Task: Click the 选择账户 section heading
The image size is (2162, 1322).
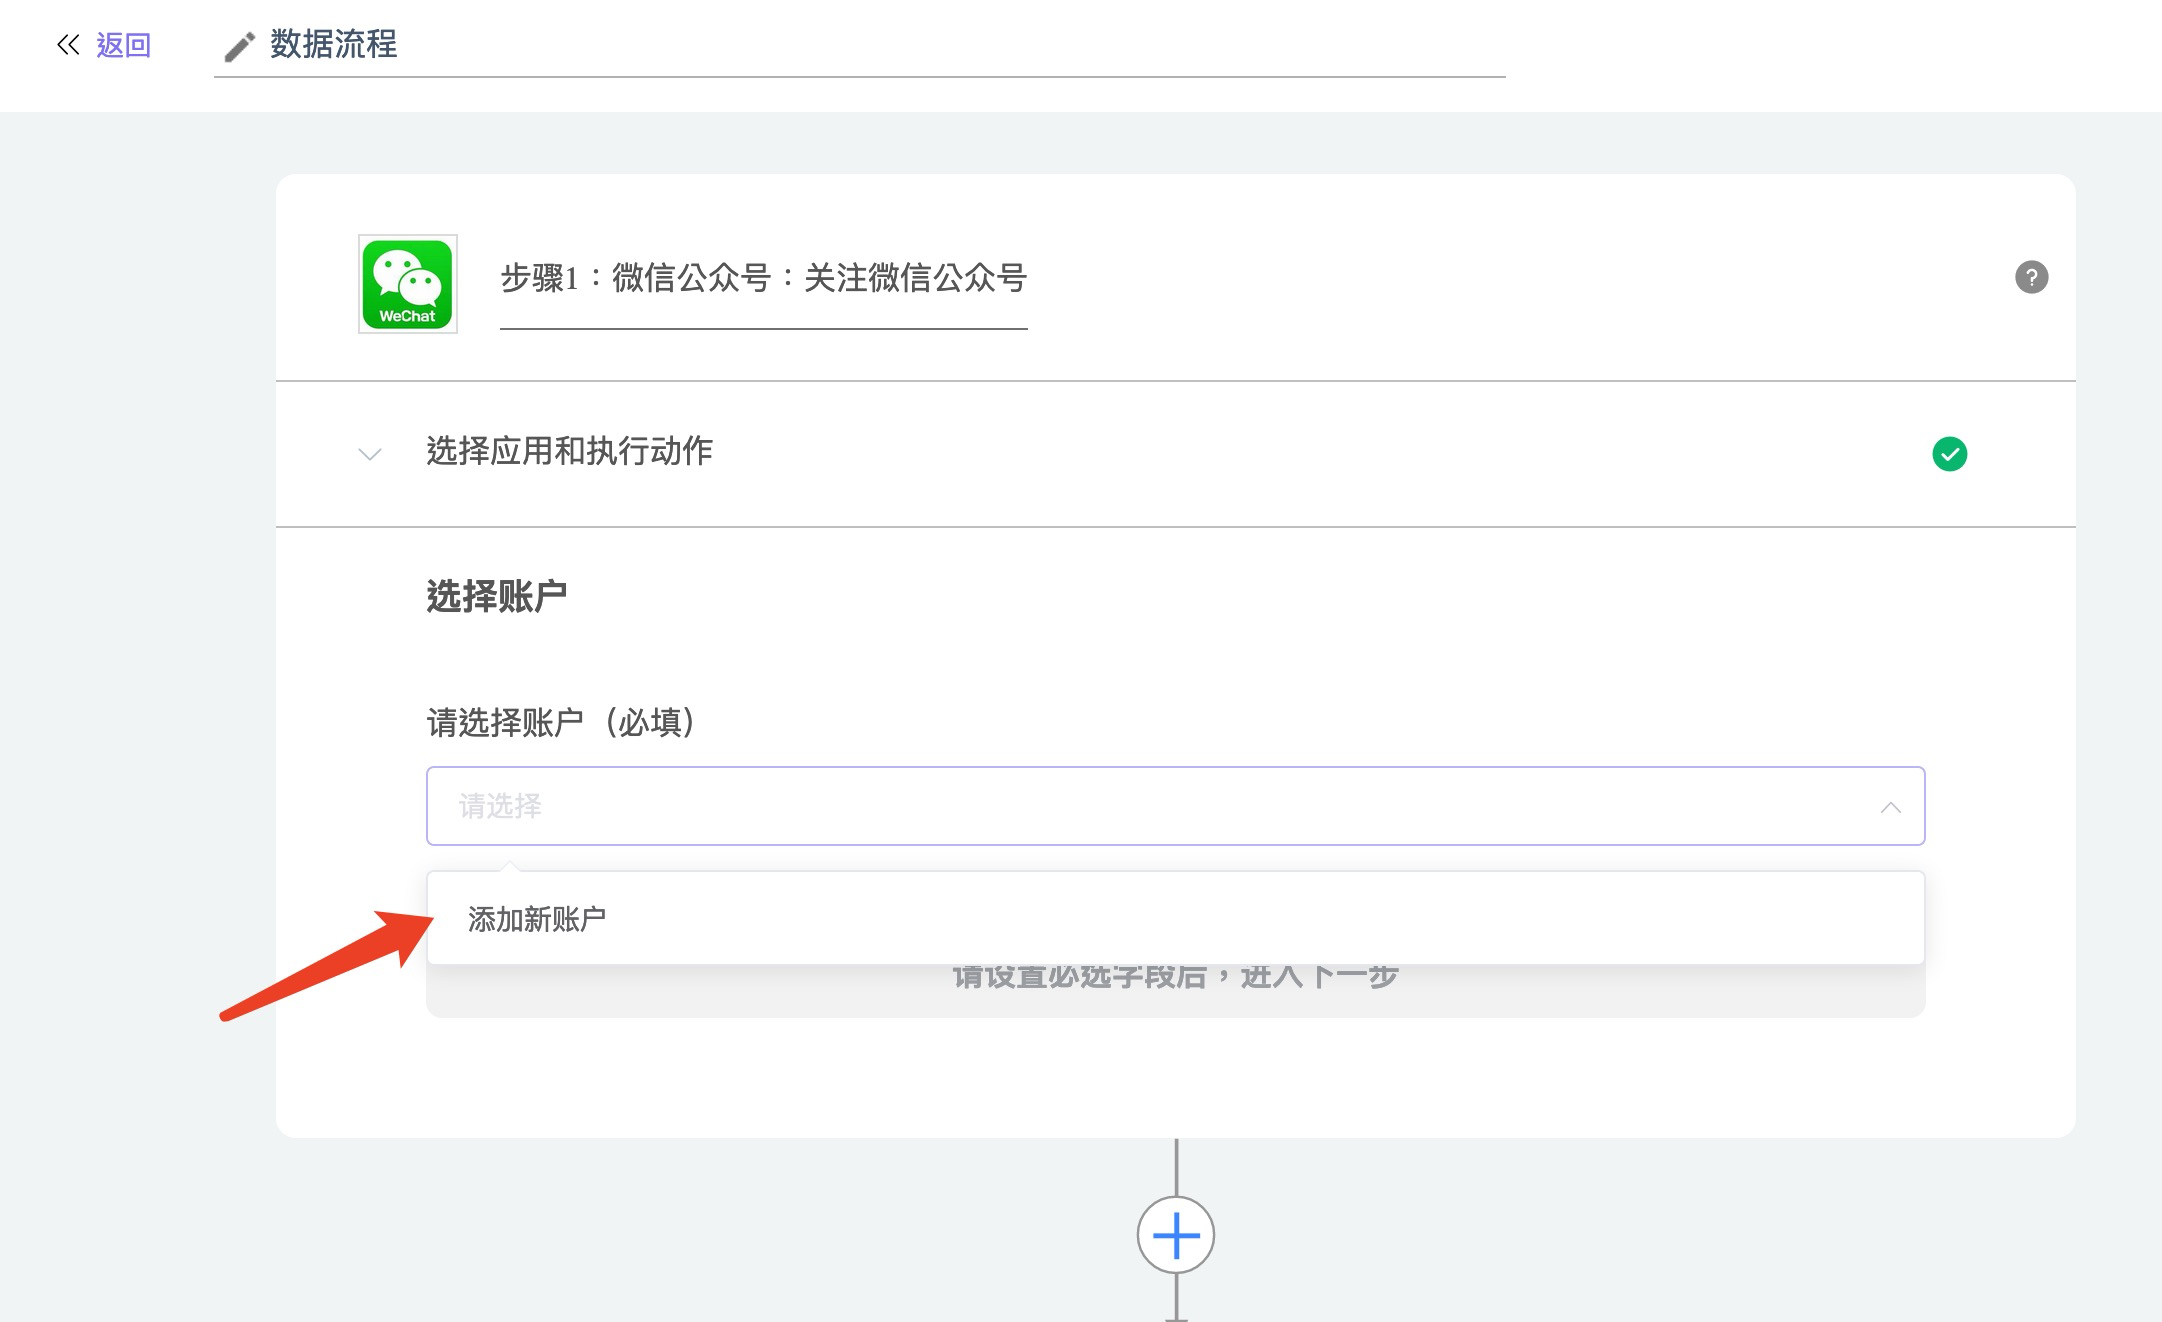Action: pyautogui.click(x=496, y=596)
